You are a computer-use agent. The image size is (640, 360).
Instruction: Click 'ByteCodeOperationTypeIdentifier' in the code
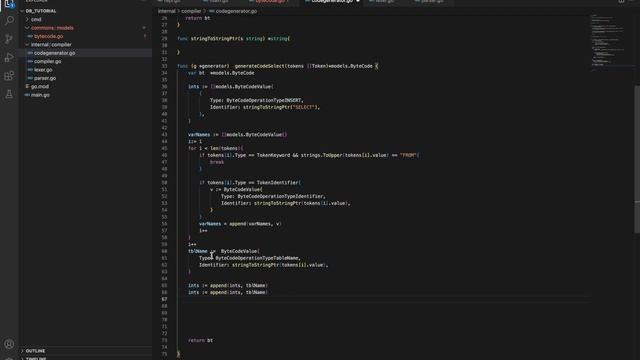point(280,196)
